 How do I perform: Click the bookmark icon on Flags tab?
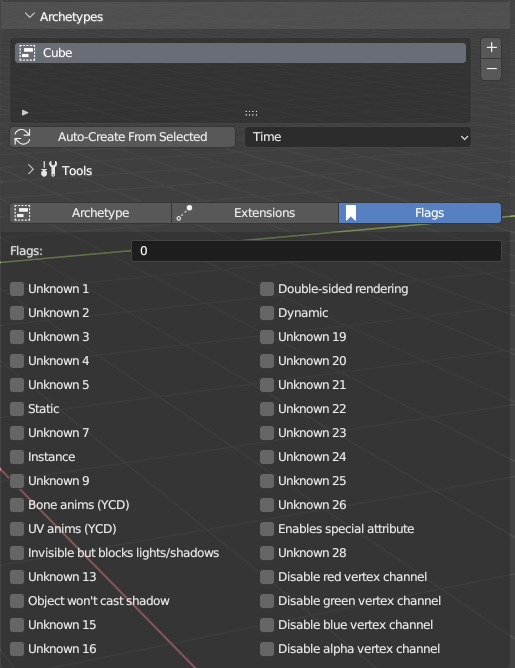click(x=351, y=213)
